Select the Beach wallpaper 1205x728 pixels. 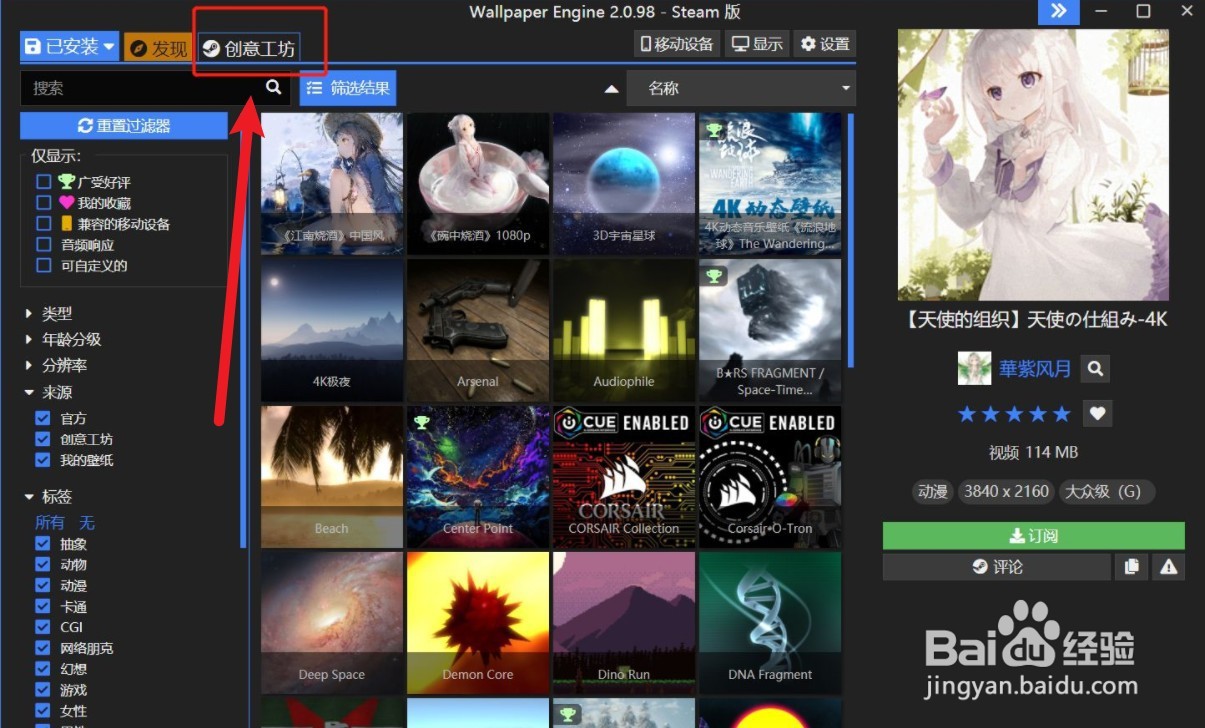(332, 477)
